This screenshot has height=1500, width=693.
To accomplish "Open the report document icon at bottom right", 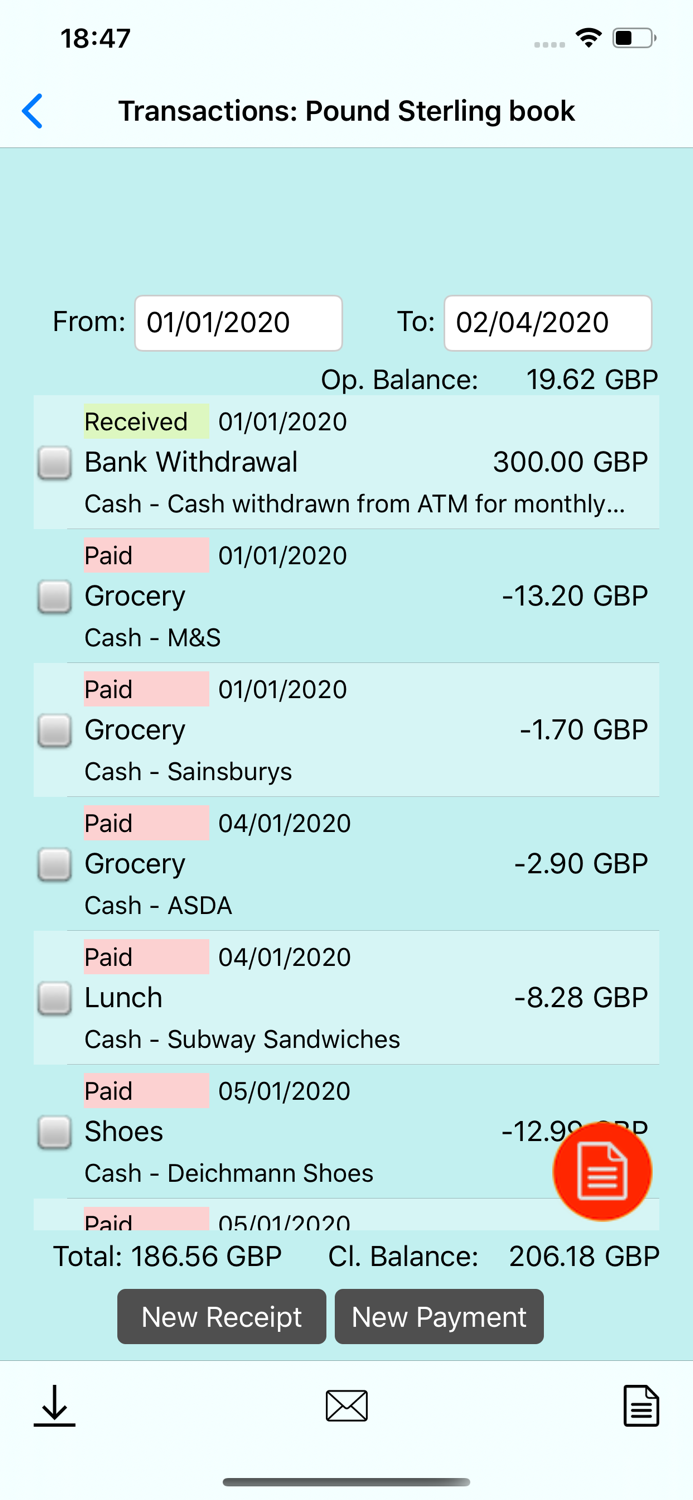I will pos(641,1405).
